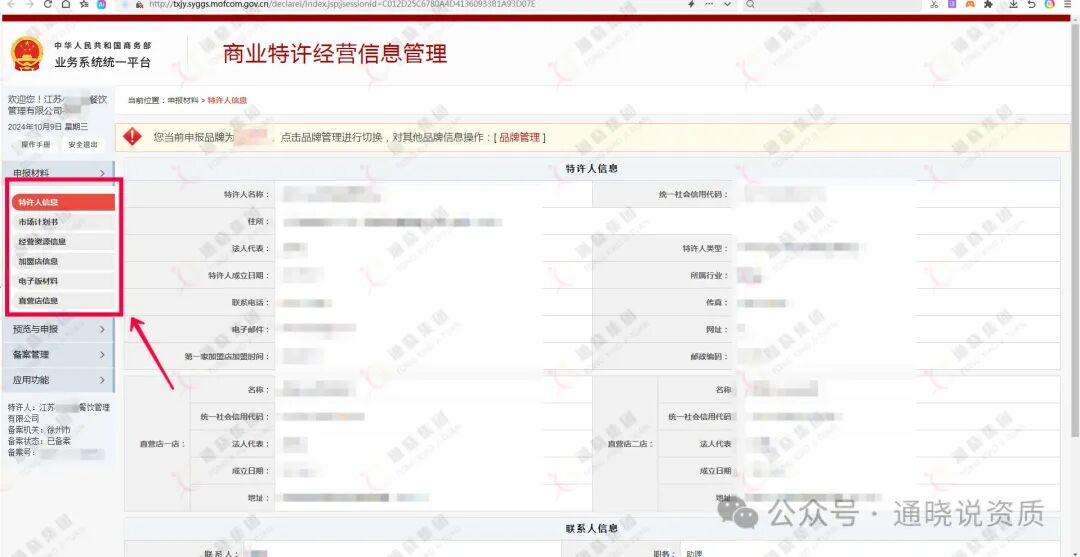Open the purple extension icon
Image resolution: width=1080 pixels, height=557 pixels.
point(953,4)
